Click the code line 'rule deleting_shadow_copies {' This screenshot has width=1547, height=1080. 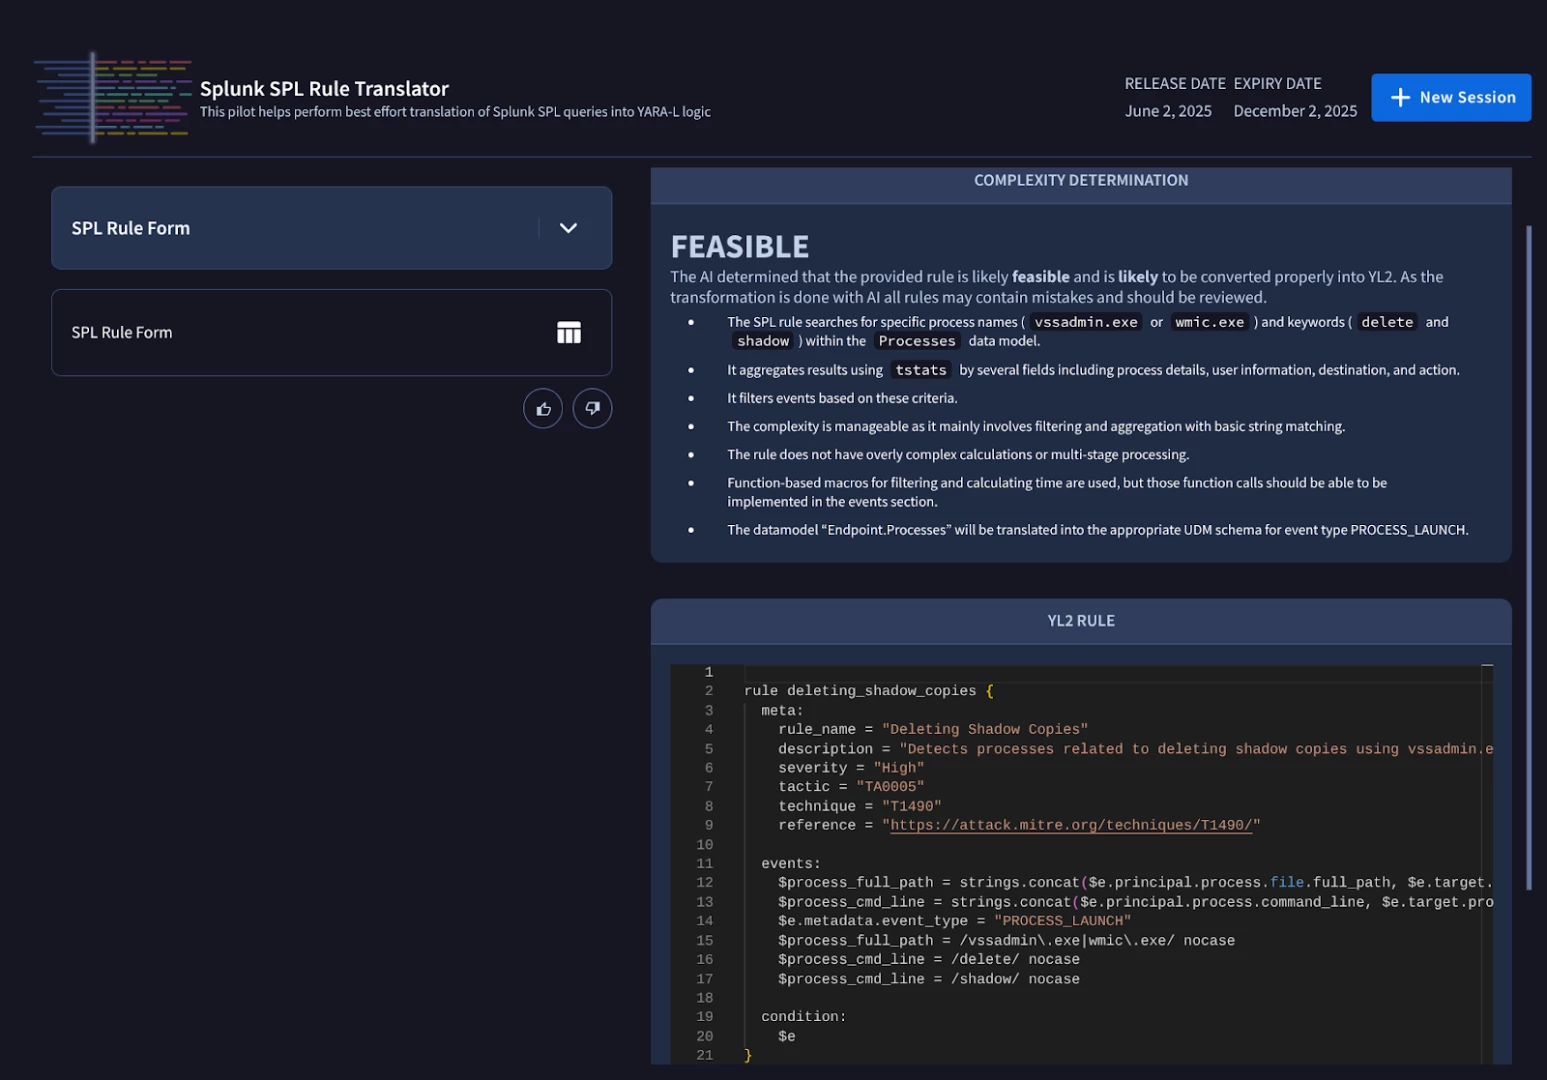(869, 691)
